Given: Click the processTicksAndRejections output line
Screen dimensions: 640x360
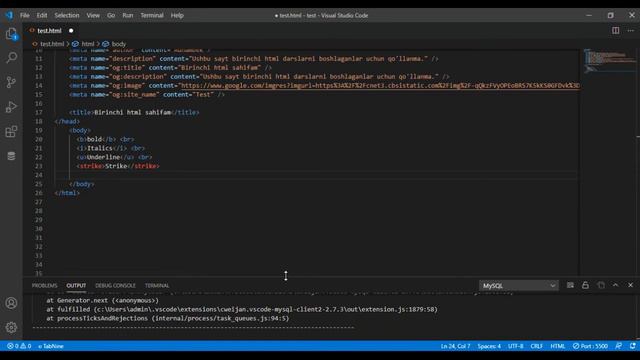Looking at the screenshot, I should point(167,318).
